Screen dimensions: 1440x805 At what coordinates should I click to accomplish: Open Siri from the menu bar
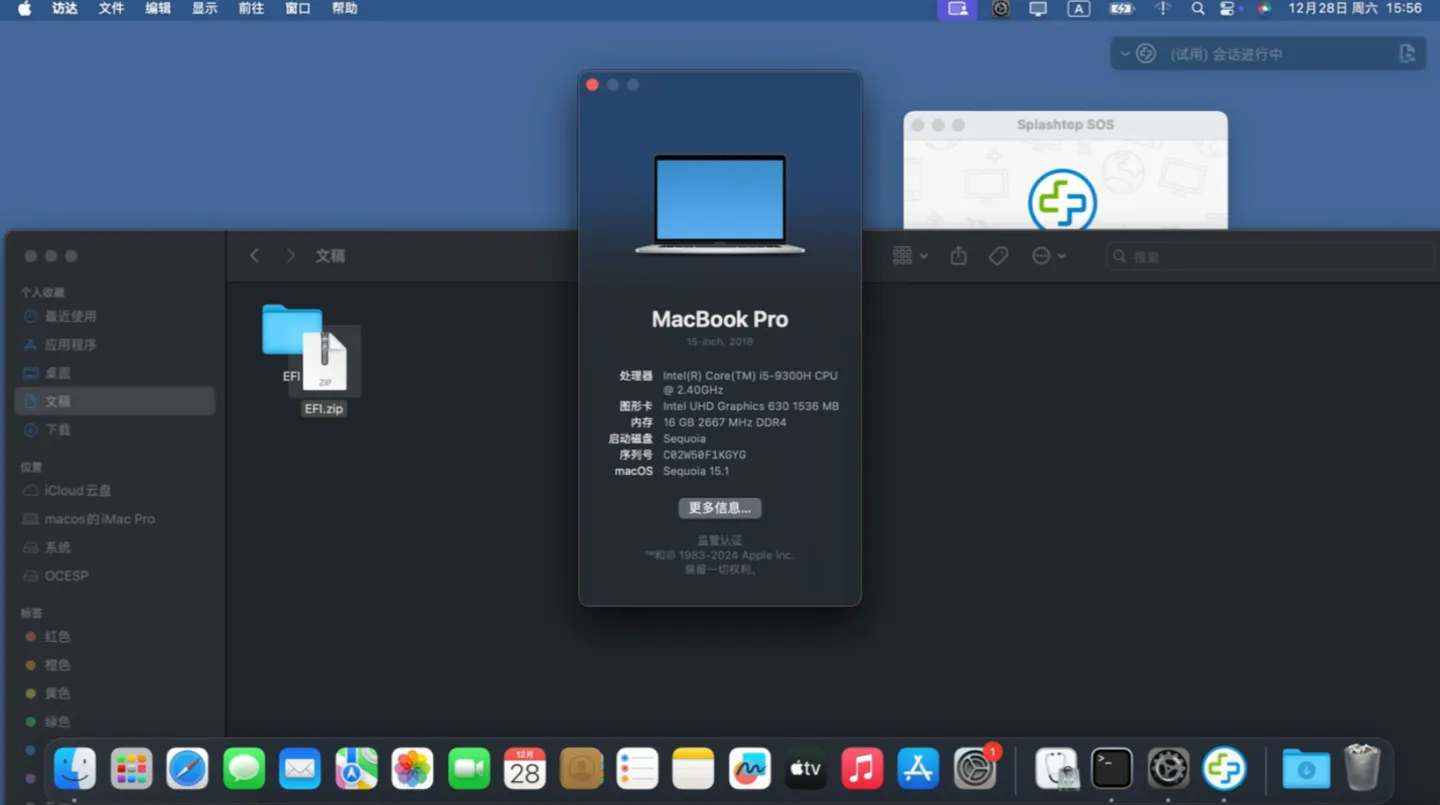(1263, 9)
